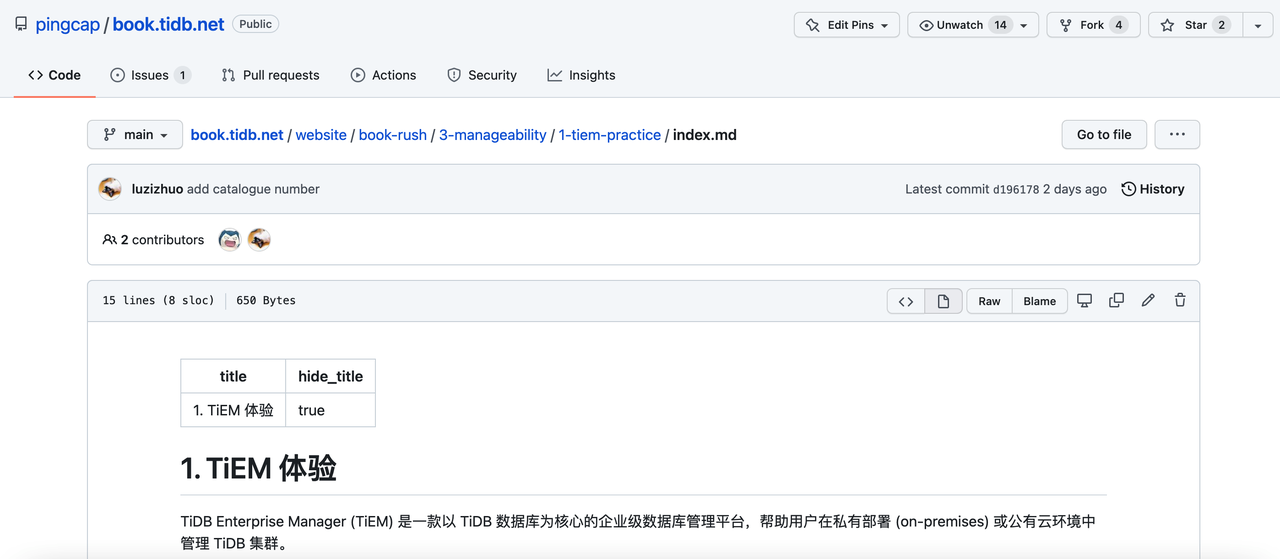
Task: Open the pingcap owner link
Action: (67, 24)
